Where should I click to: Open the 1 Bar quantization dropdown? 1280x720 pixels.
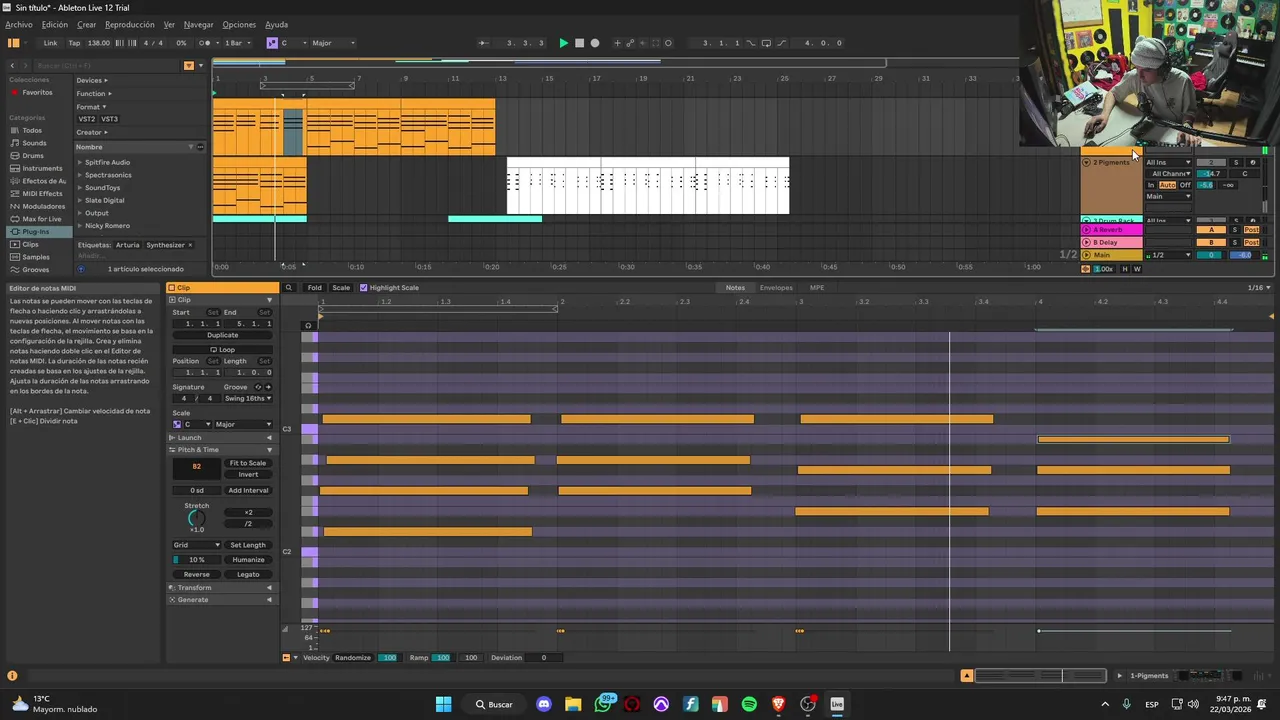236,43
